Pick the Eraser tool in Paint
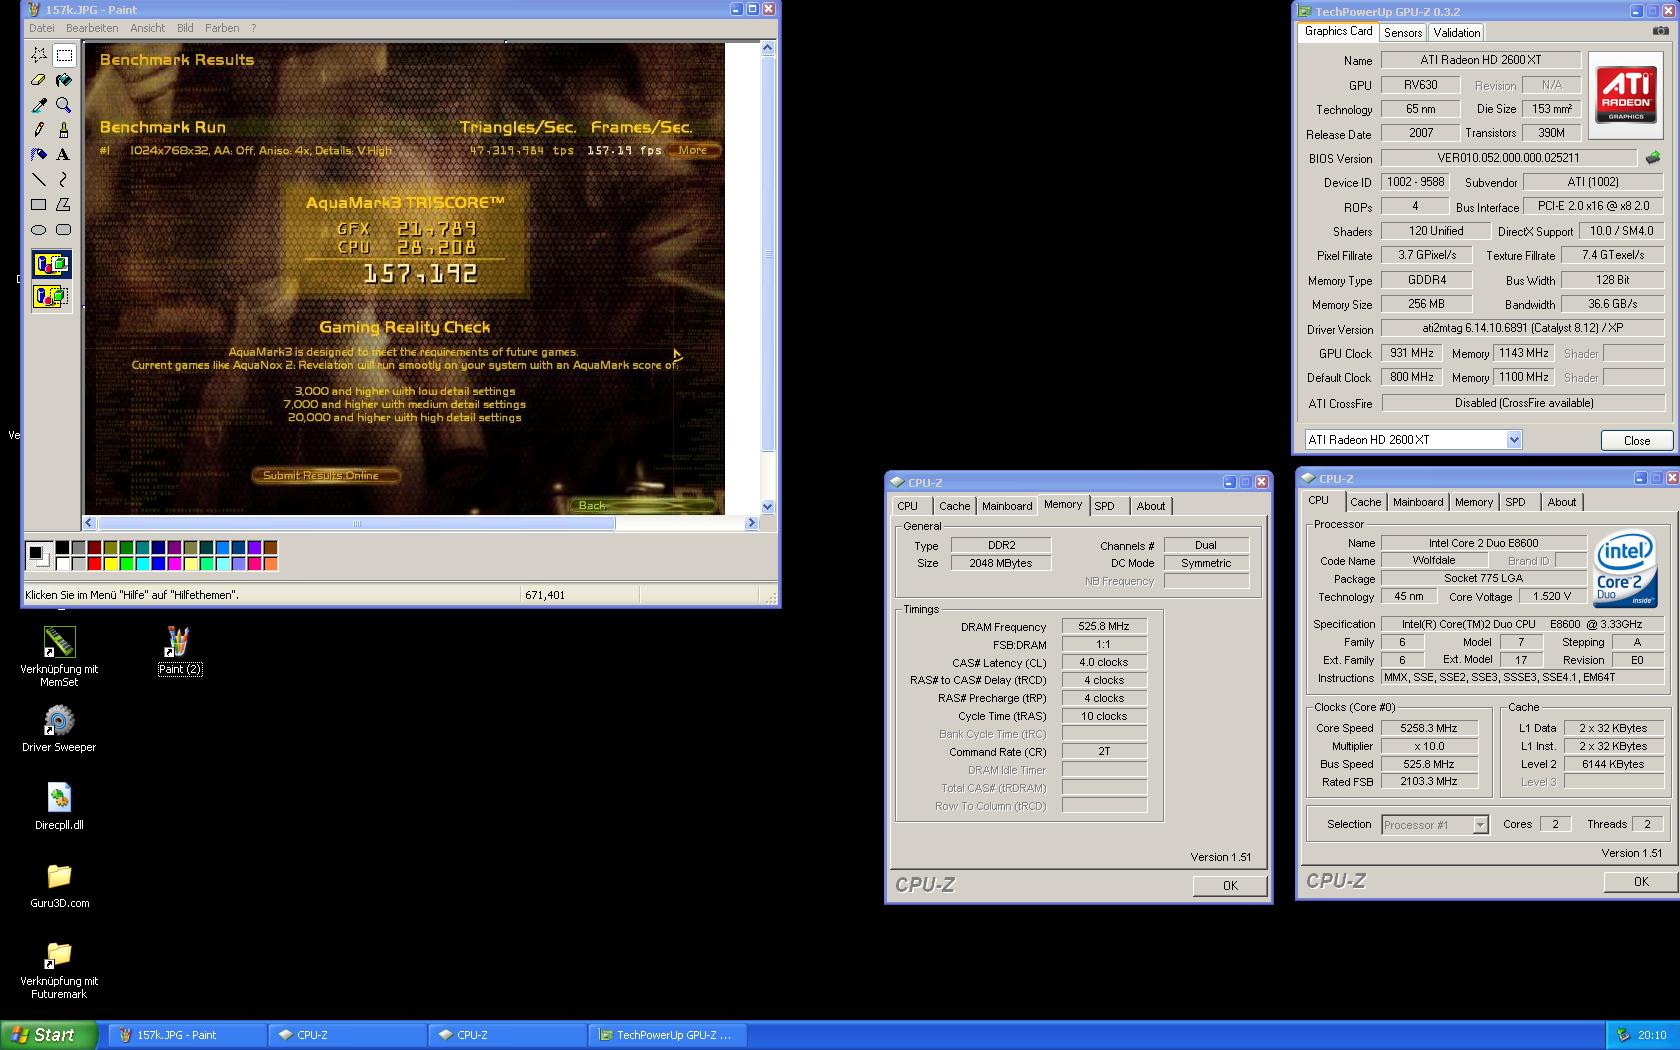This screenshot has height=1050, width=1680. point(39,80)
